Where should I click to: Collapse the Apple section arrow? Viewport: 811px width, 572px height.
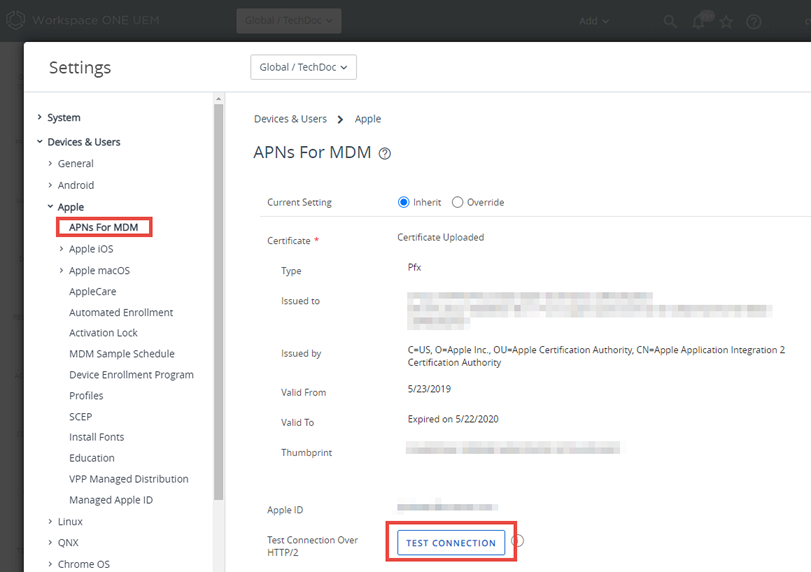pyautogui.click(x=50, y=206)
